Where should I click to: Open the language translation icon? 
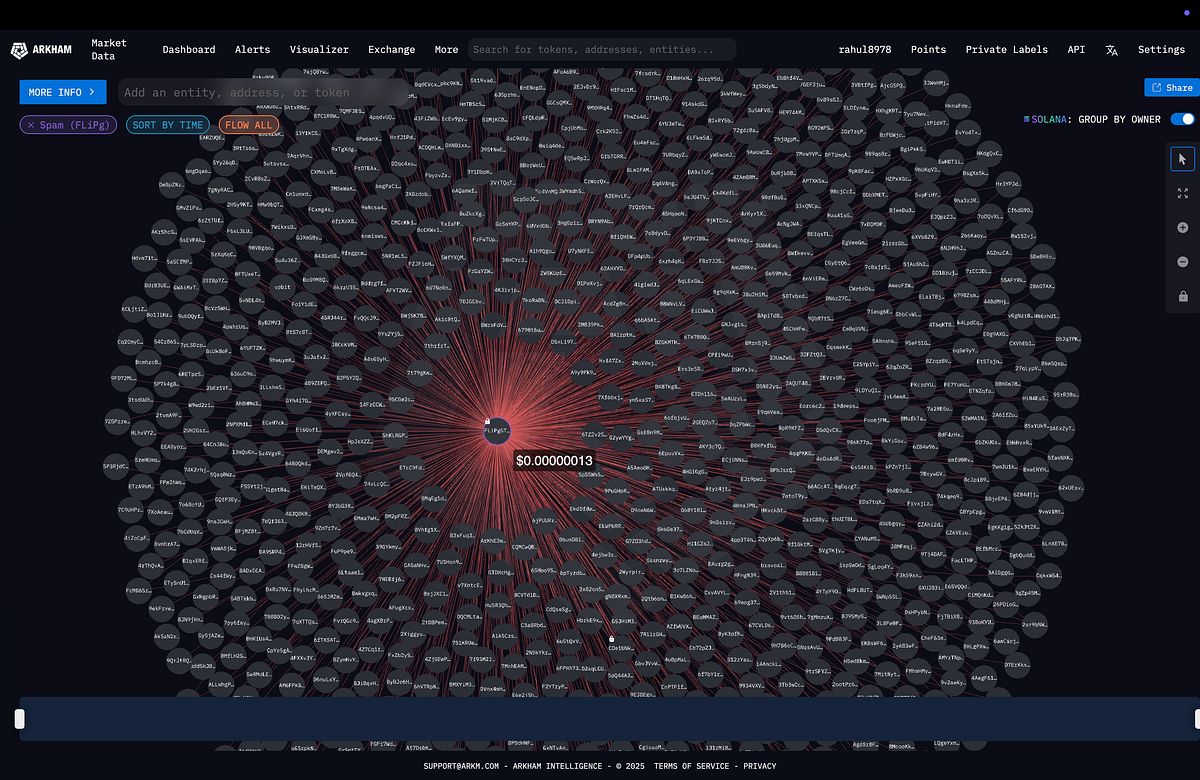point(1112,50)
